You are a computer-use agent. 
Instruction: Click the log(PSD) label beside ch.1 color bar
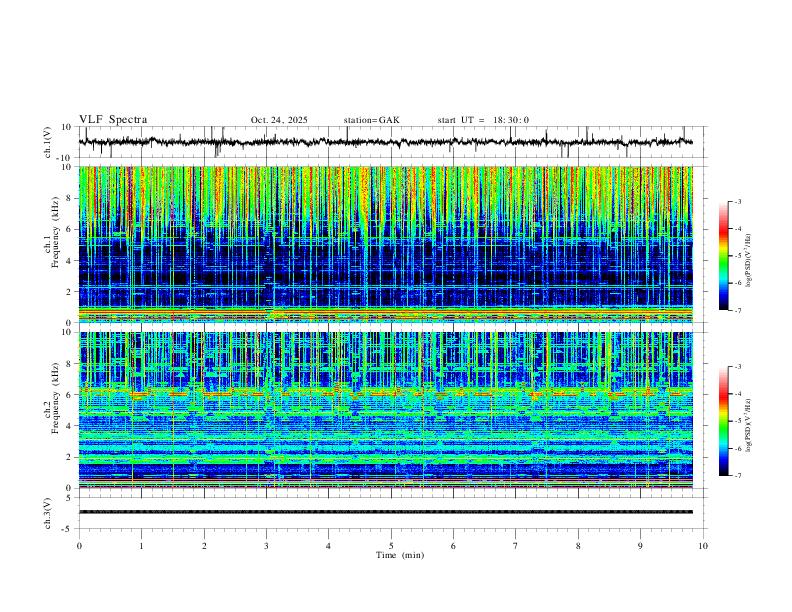749,260
